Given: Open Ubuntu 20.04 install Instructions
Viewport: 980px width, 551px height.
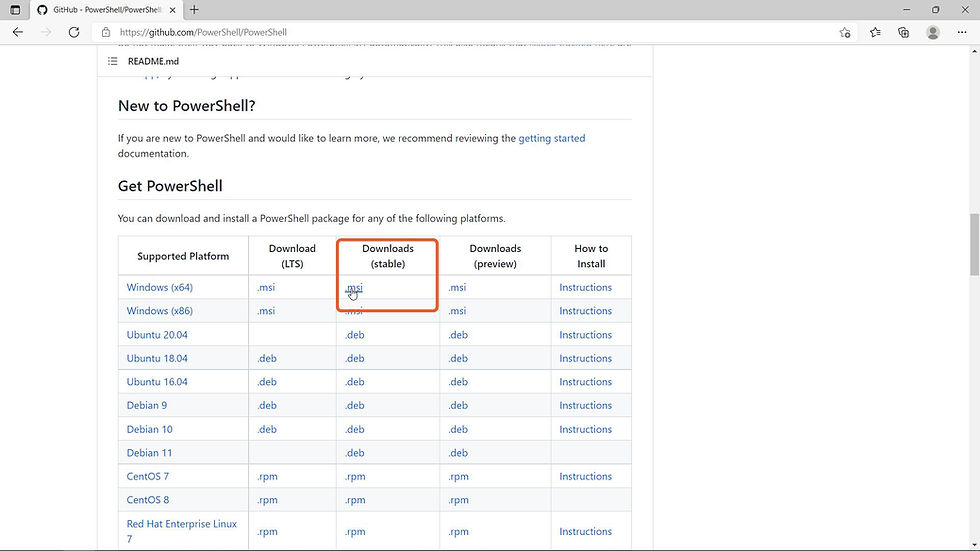Looking at the screenshot, I should tap(586, 335).
